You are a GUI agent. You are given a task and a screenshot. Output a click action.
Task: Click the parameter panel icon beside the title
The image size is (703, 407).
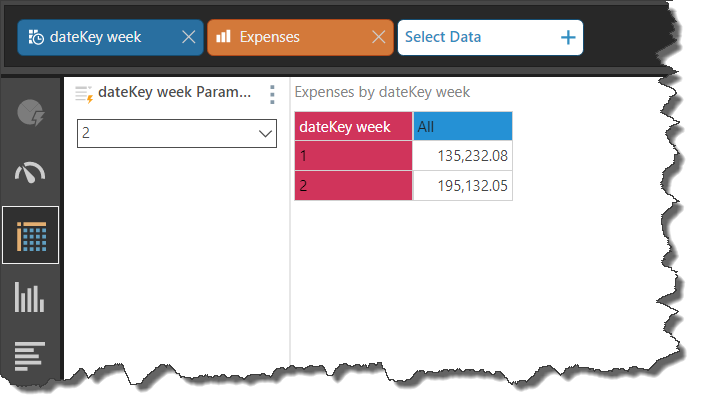click(84, 94)
